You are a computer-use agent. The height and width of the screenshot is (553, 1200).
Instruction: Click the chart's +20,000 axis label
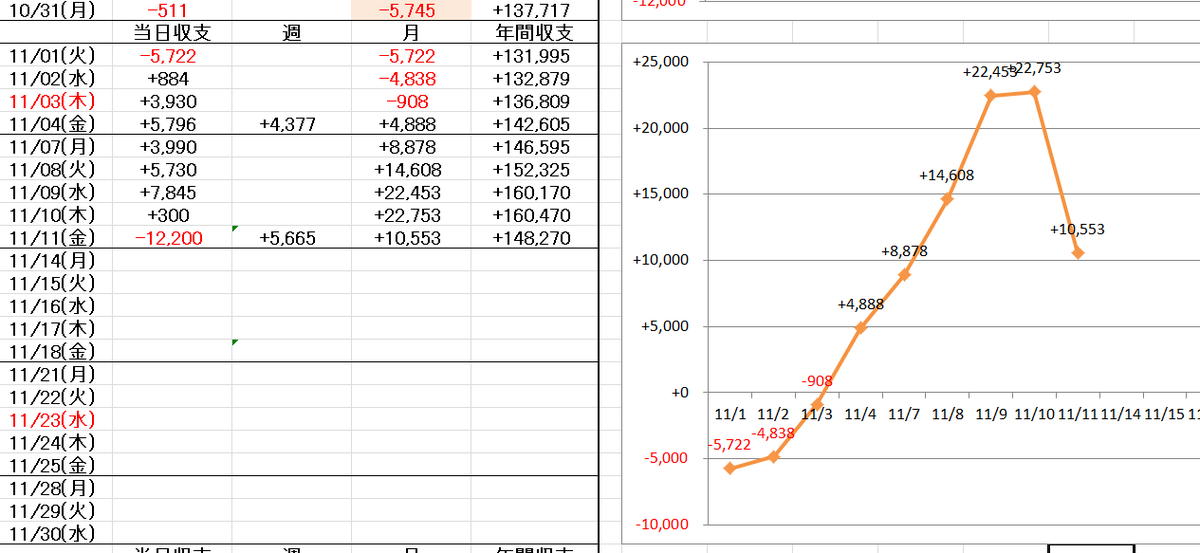tap(661, 128)
